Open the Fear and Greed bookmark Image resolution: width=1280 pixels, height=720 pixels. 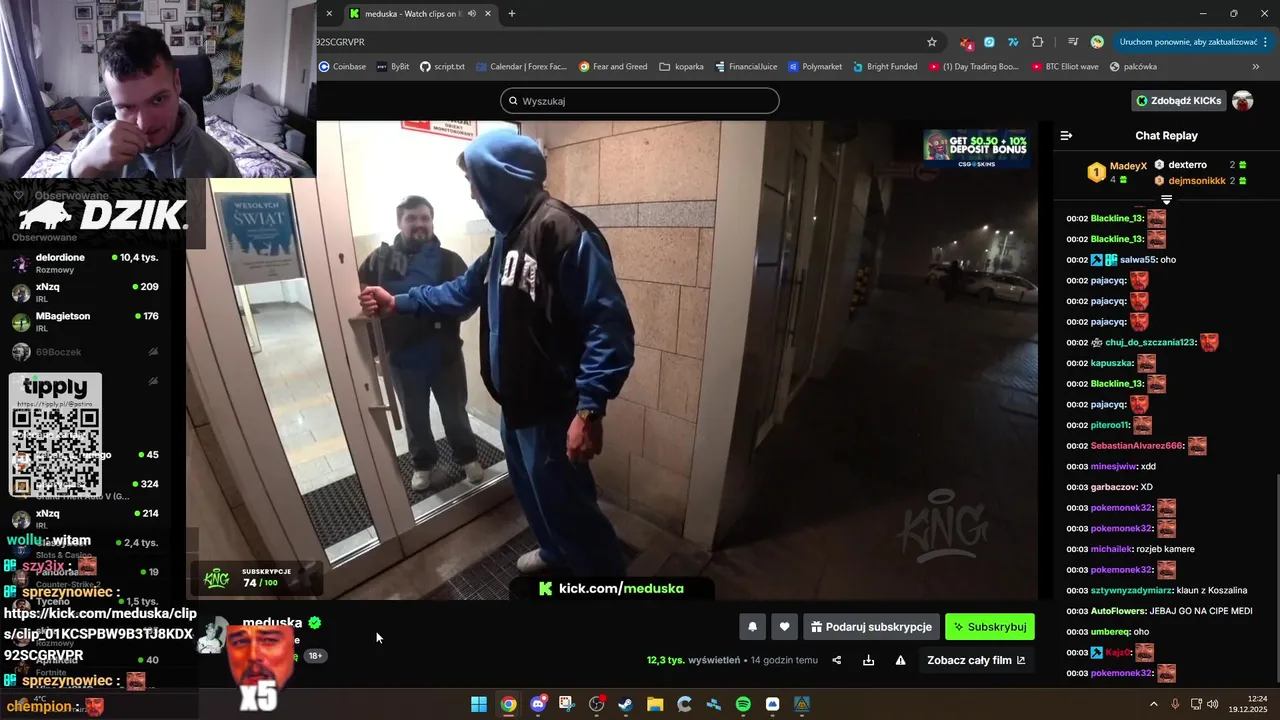[x=613, y=67]
